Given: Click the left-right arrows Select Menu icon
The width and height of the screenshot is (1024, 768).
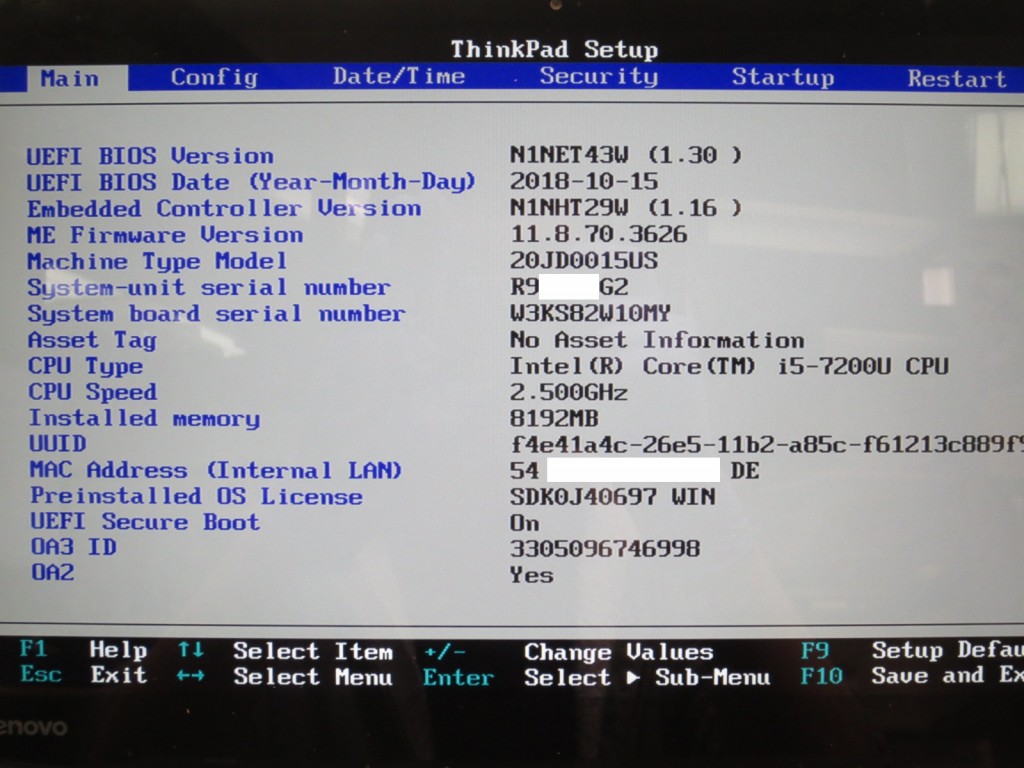Looking at the screenshot, I should tap(190, 676).
